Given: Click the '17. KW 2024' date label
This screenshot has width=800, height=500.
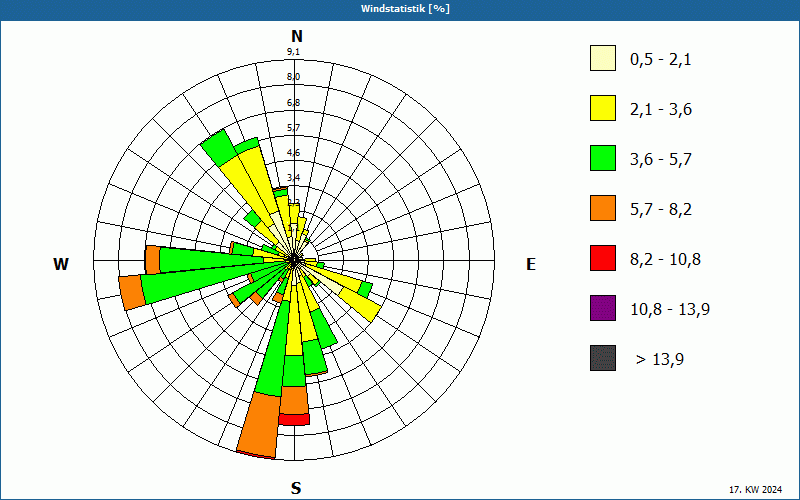Looking at the screenshot, I should (x=756, y=490).
